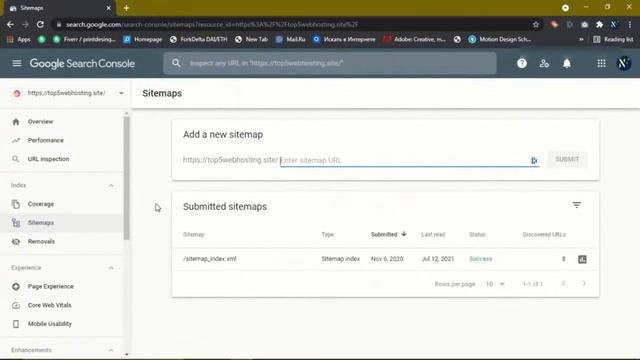Open the Fiverr bookmark
This screenshot has width=640, height=360.
point(84,39)
